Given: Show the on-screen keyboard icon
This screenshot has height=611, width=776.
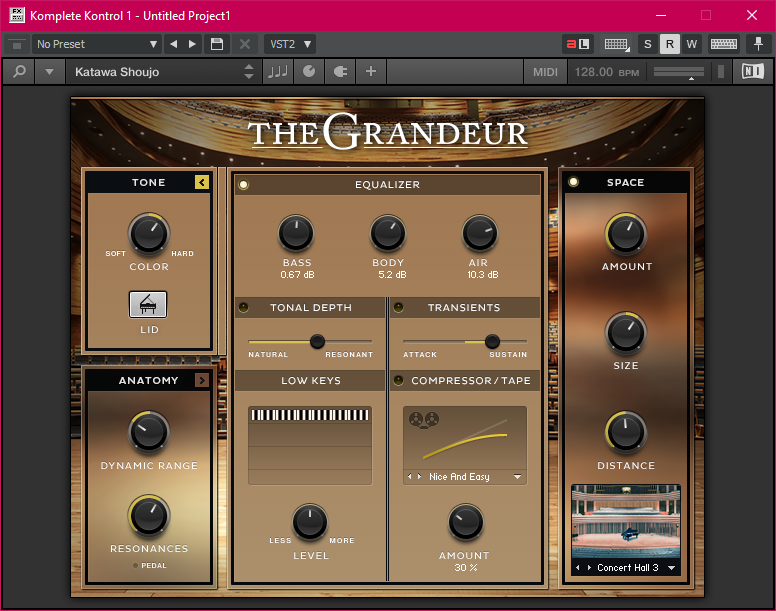Looking at the screenshot, I should pos(724,44).
